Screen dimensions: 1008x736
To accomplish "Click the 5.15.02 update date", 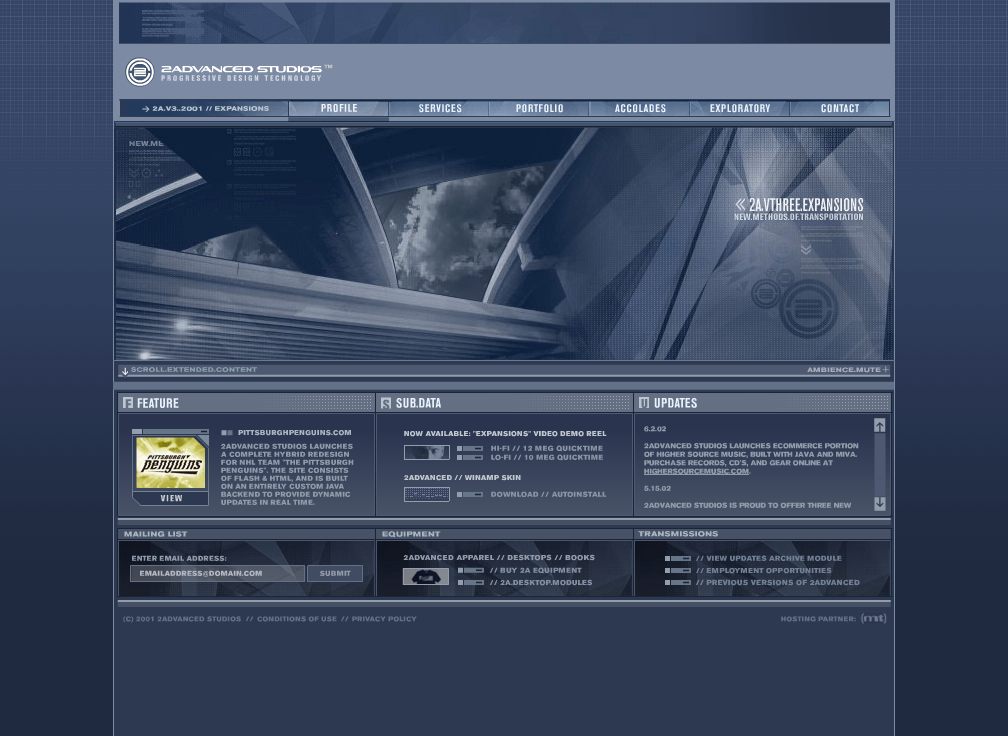I will tap(657, 489).
